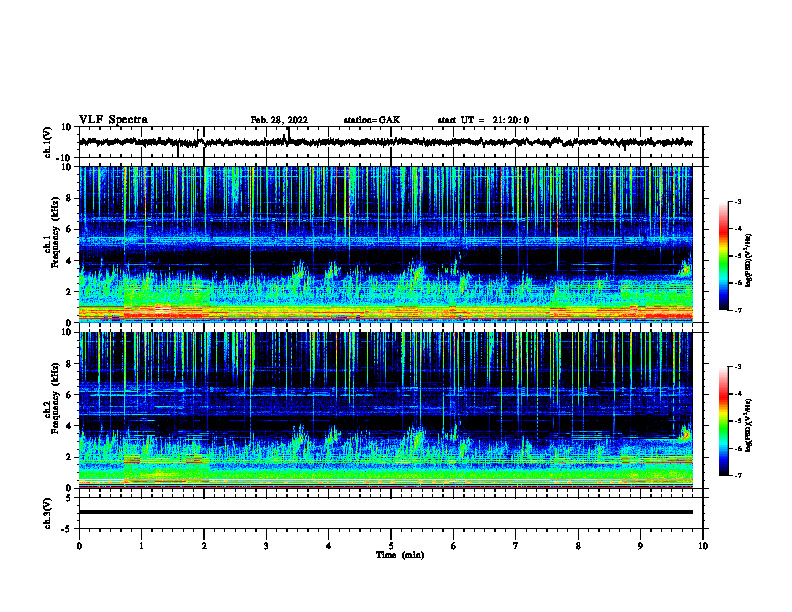Click the "1" tick on the time axis
Viewport: 792px width, 612px height.
pos(141,546)
